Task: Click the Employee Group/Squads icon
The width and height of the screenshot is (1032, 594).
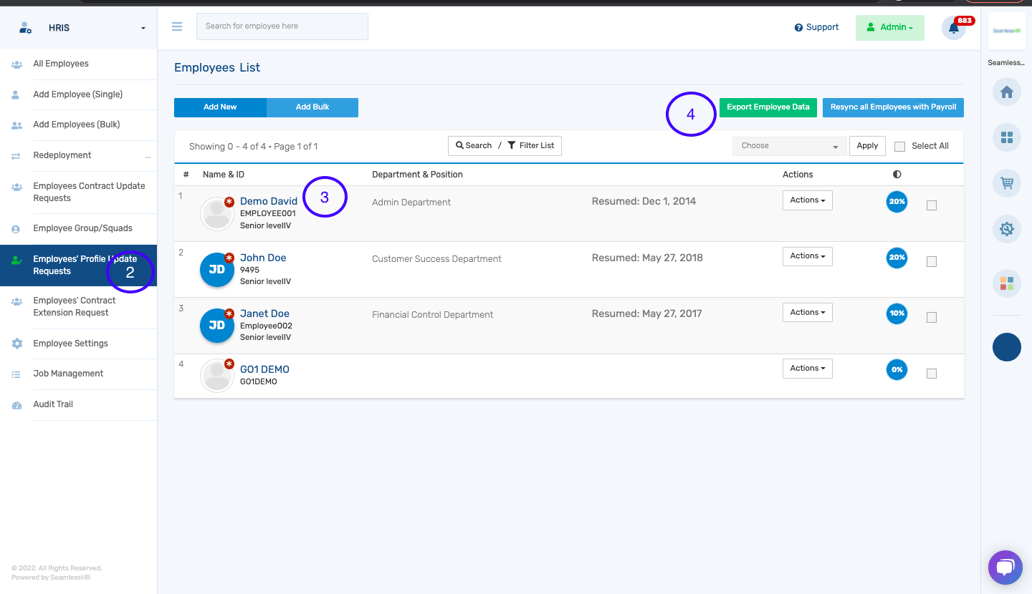Action: pyautogui.click(x=16, y=230)
